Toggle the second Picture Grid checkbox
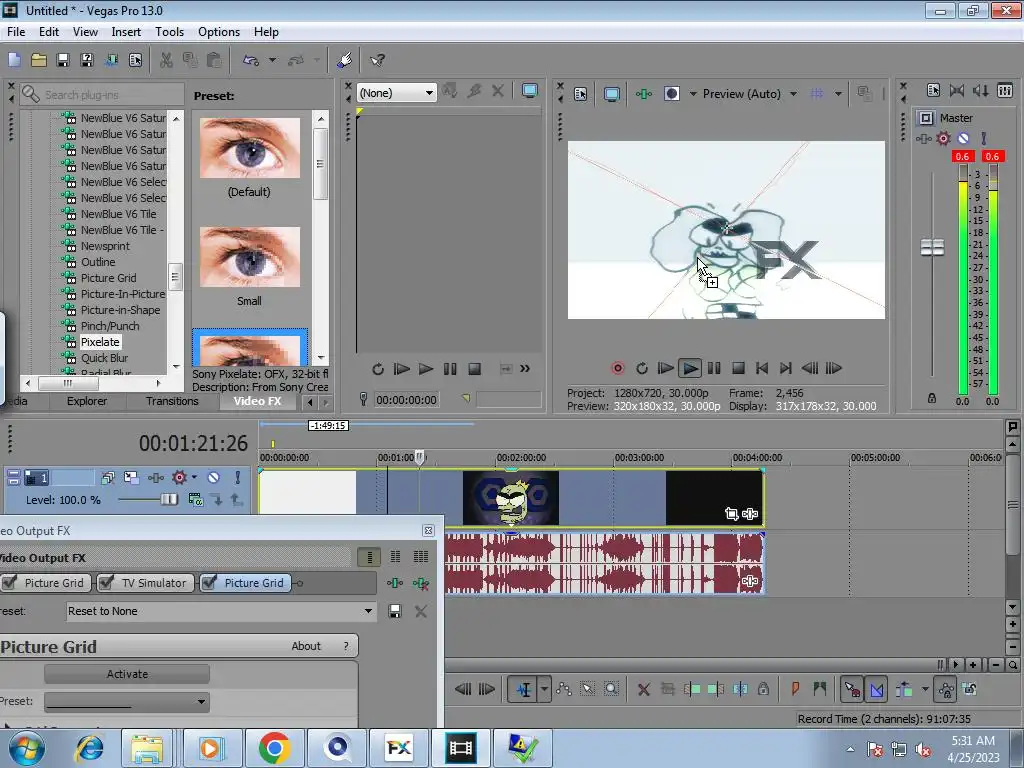 tap(209, 583)
